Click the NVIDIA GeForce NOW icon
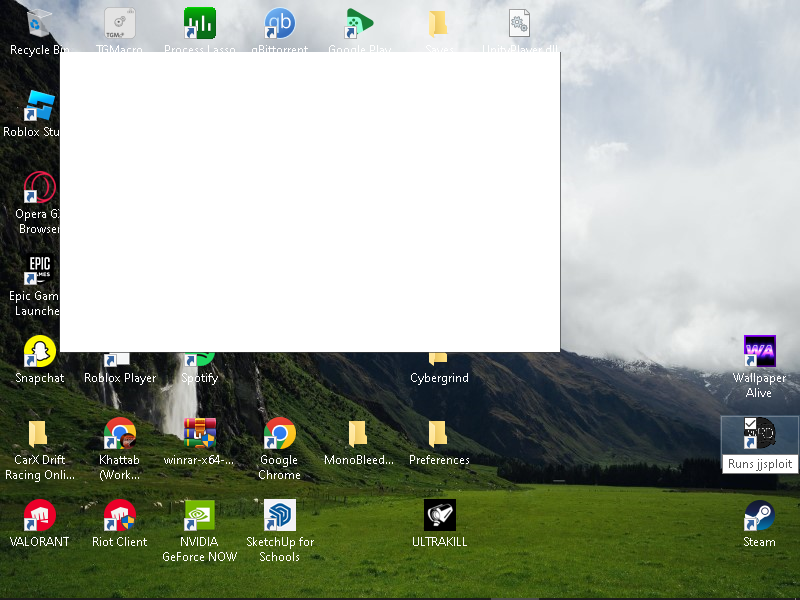 (x=199, y=515)
